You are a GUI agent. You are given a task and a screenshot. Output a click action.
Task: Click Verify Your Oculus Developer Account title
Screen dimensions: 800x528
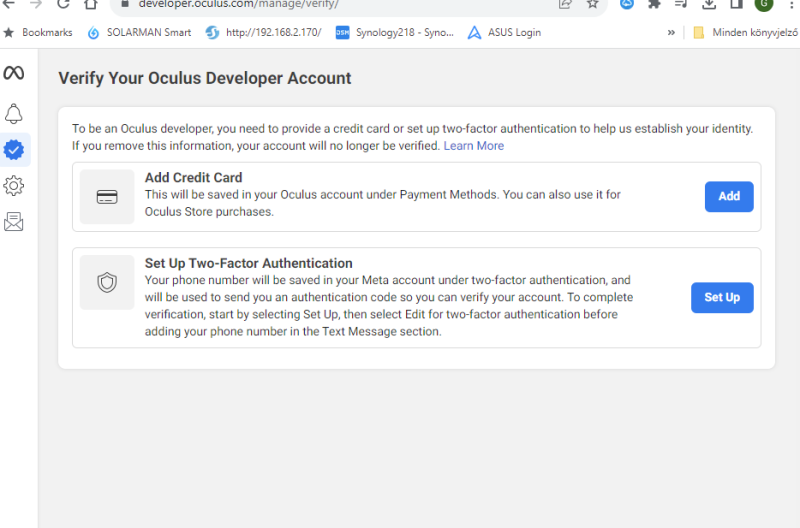[205, 78]
